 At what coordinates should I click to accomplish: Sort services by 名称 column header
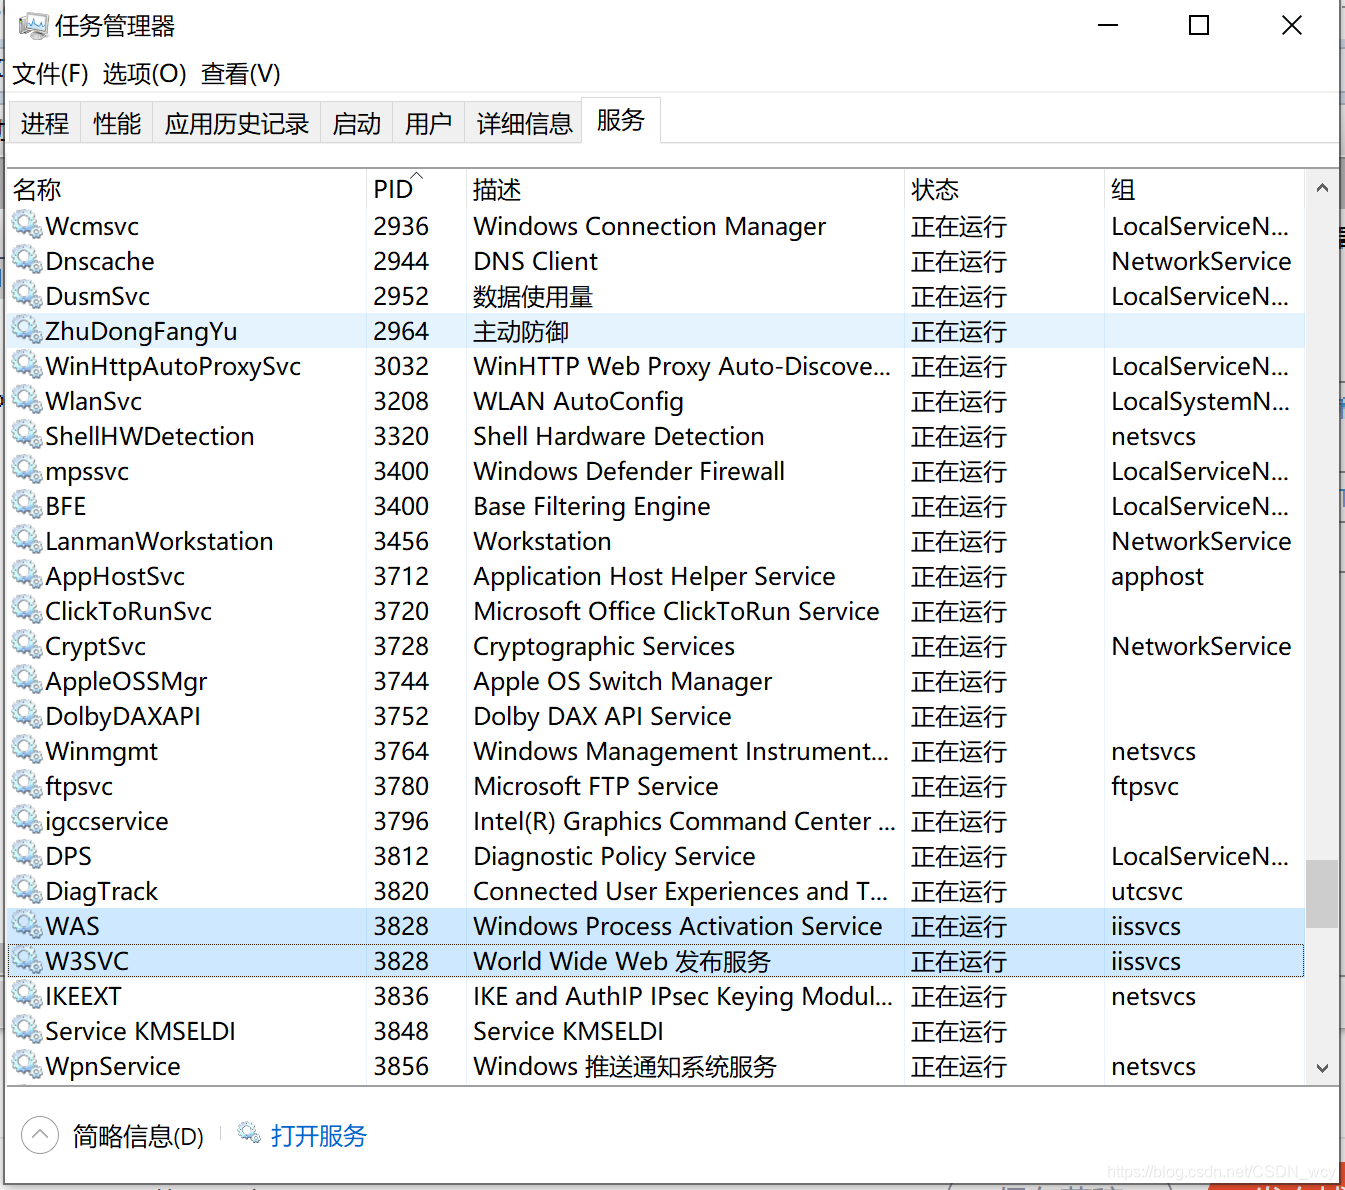click(x=187, y=189)
